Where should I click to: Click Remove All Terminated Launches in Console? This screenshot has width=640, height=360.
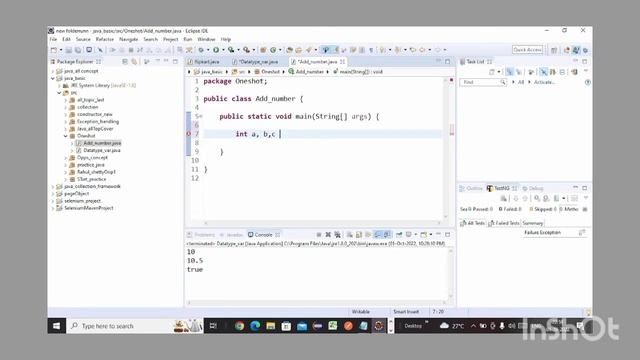tap(337, 235)
